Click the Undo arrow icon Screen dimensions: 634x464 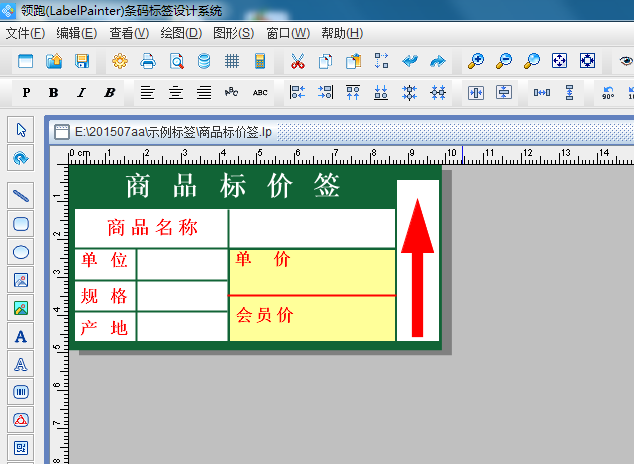click(410, 62)
